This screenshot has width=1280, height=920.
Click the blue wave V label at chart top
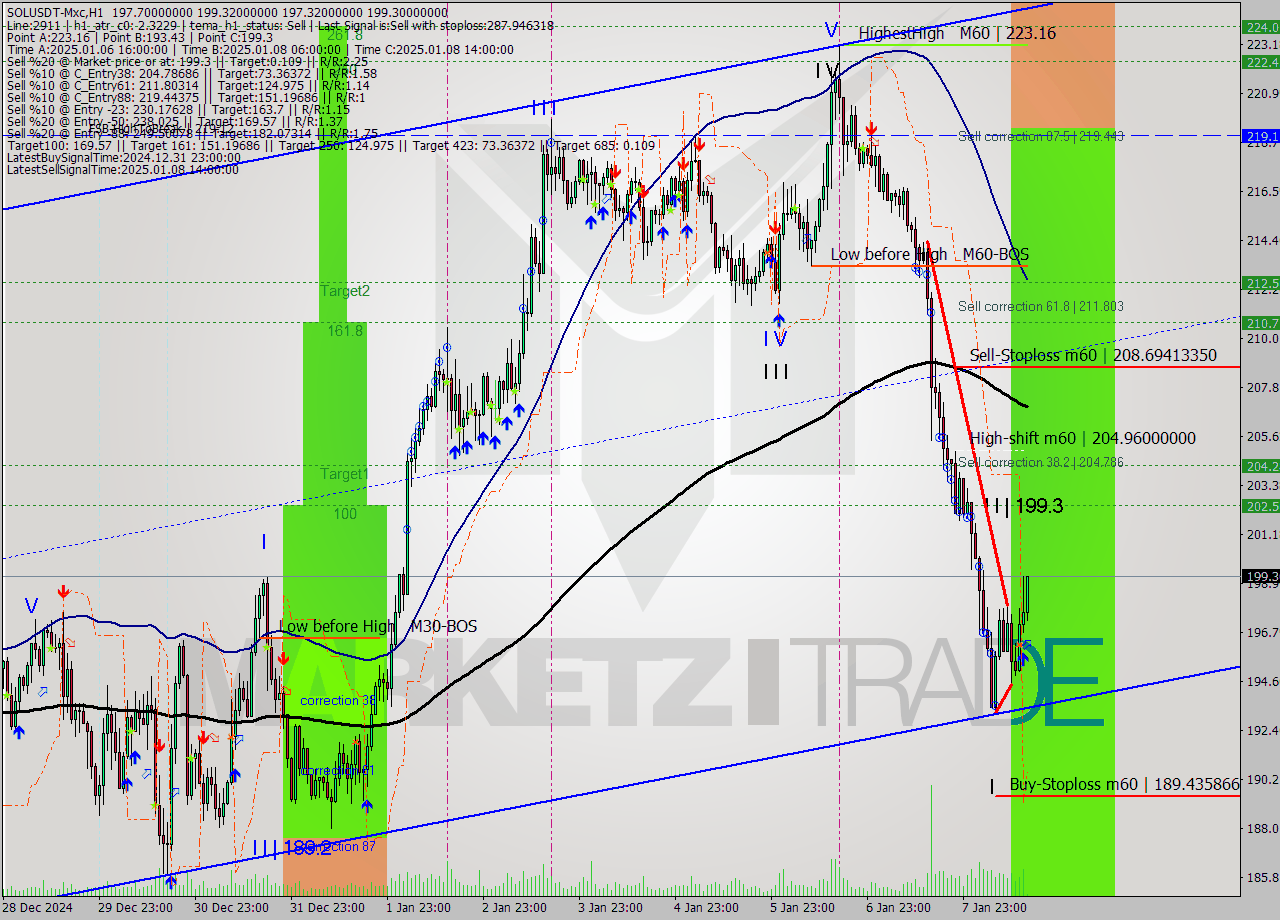831,31
